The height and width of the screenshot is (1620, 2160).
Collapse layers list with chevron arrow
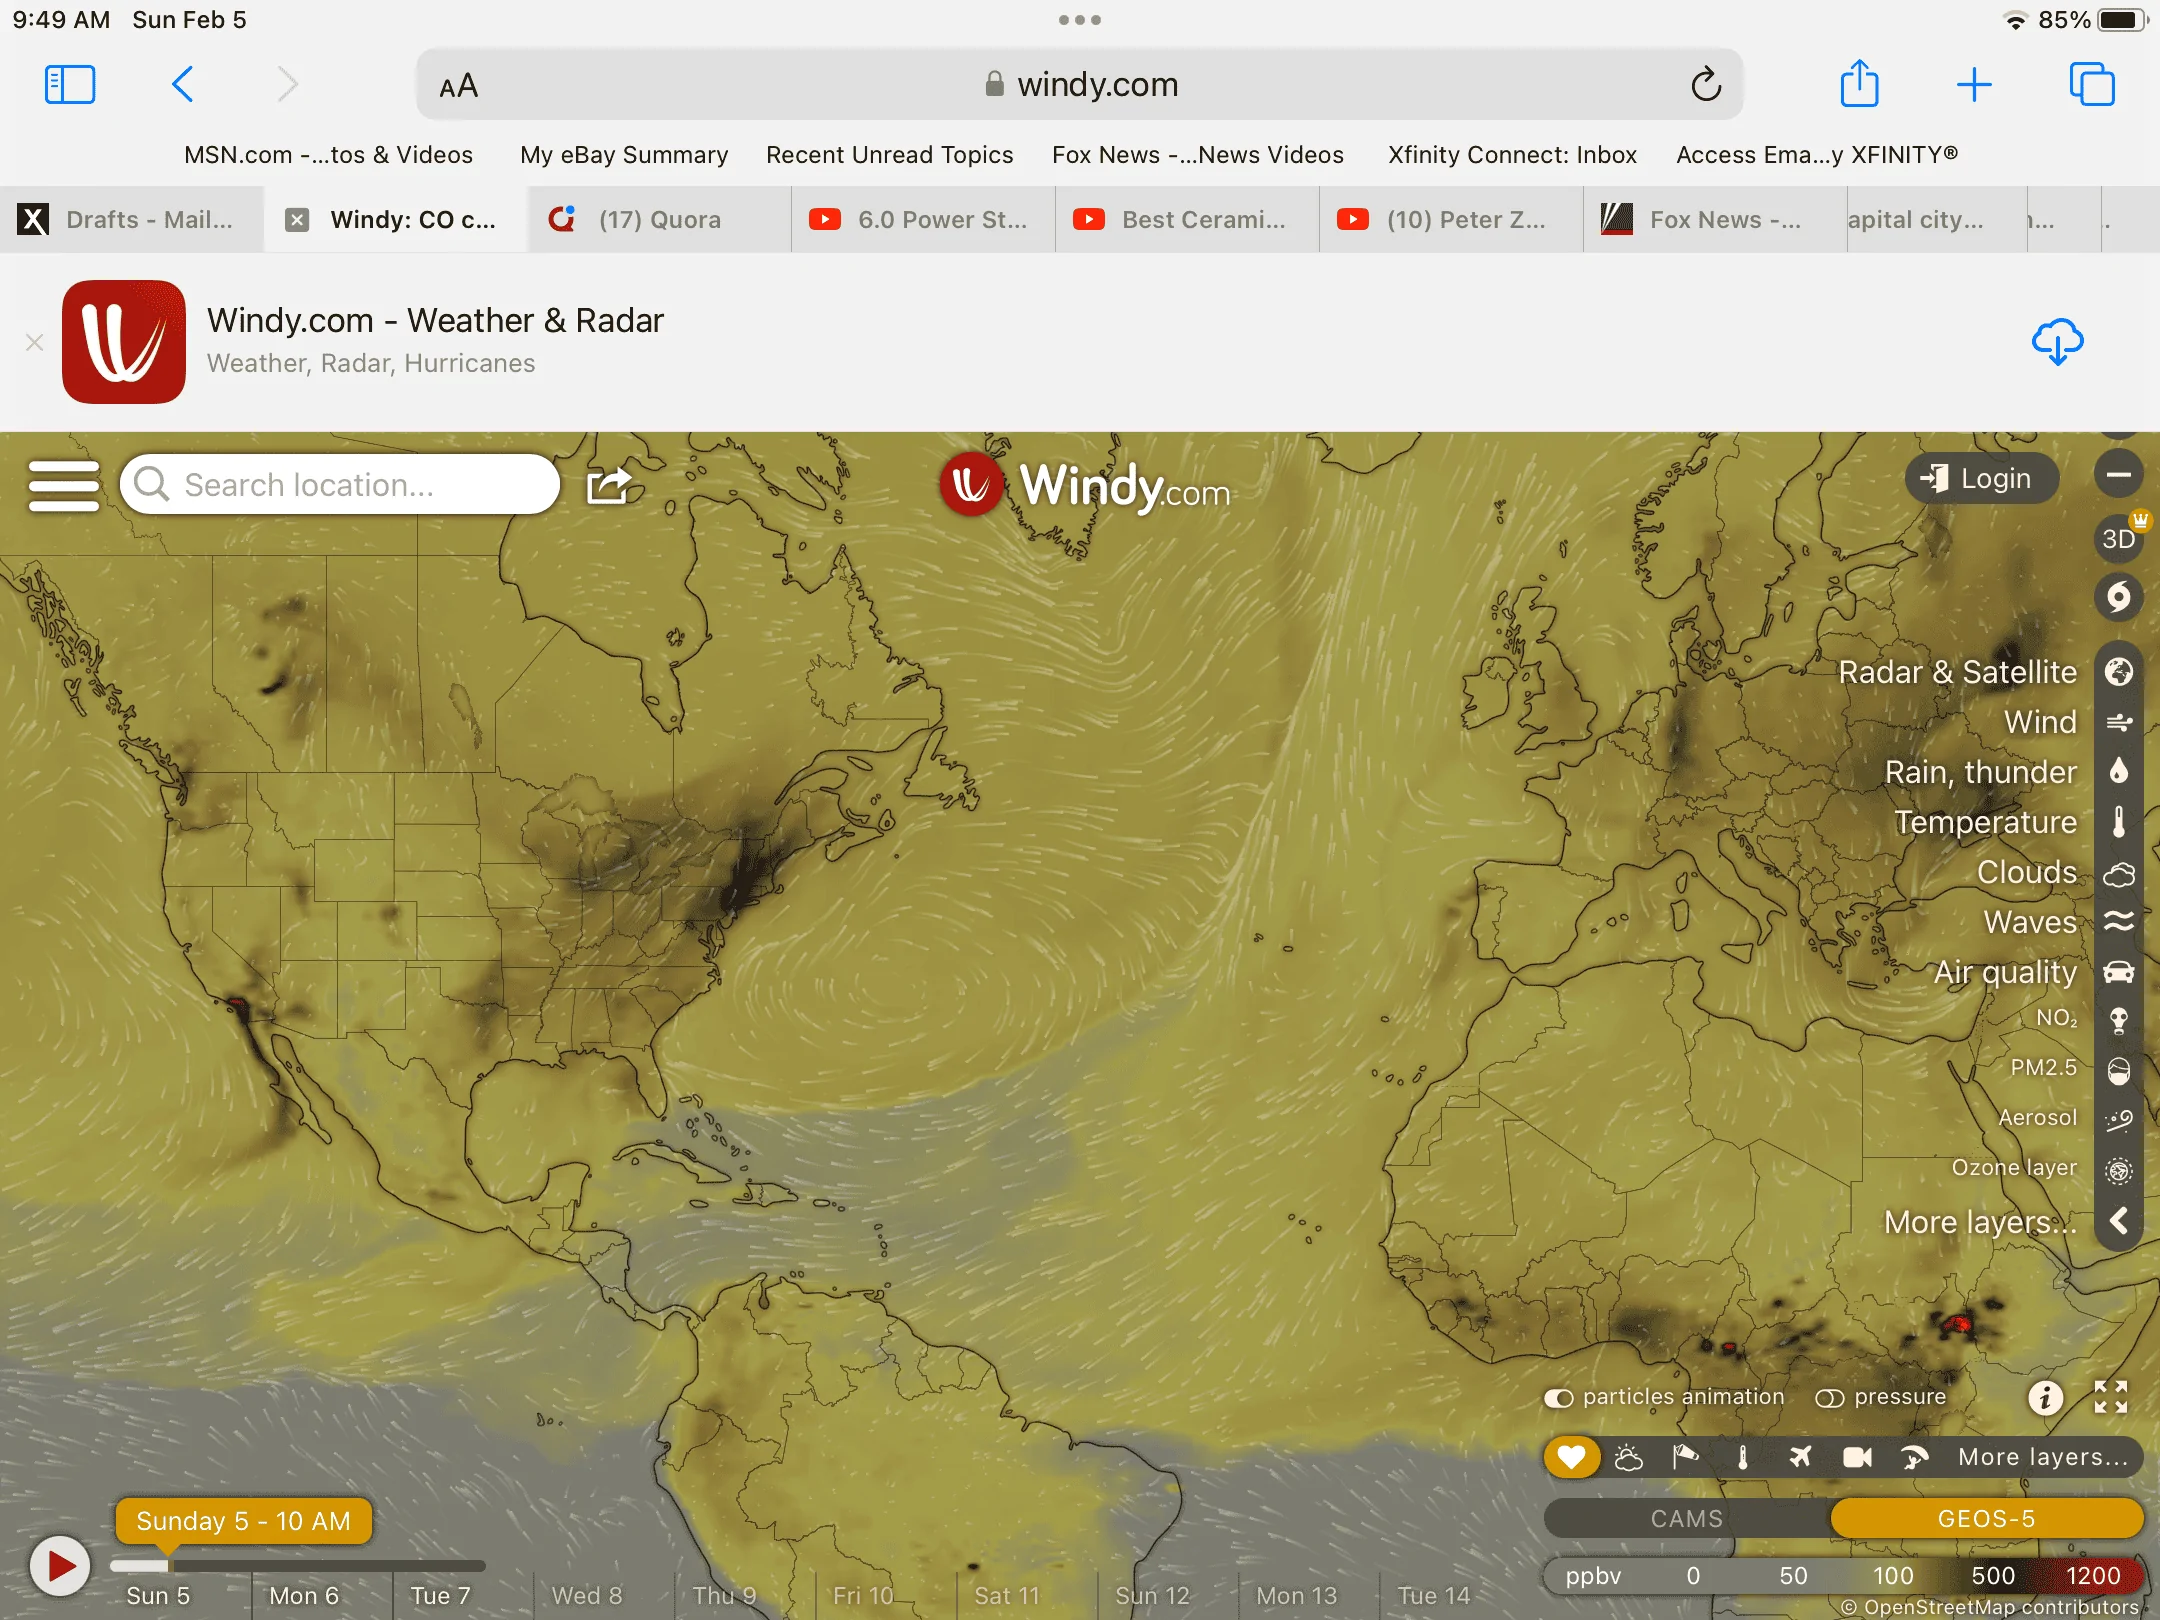tap(2118, 1221)
